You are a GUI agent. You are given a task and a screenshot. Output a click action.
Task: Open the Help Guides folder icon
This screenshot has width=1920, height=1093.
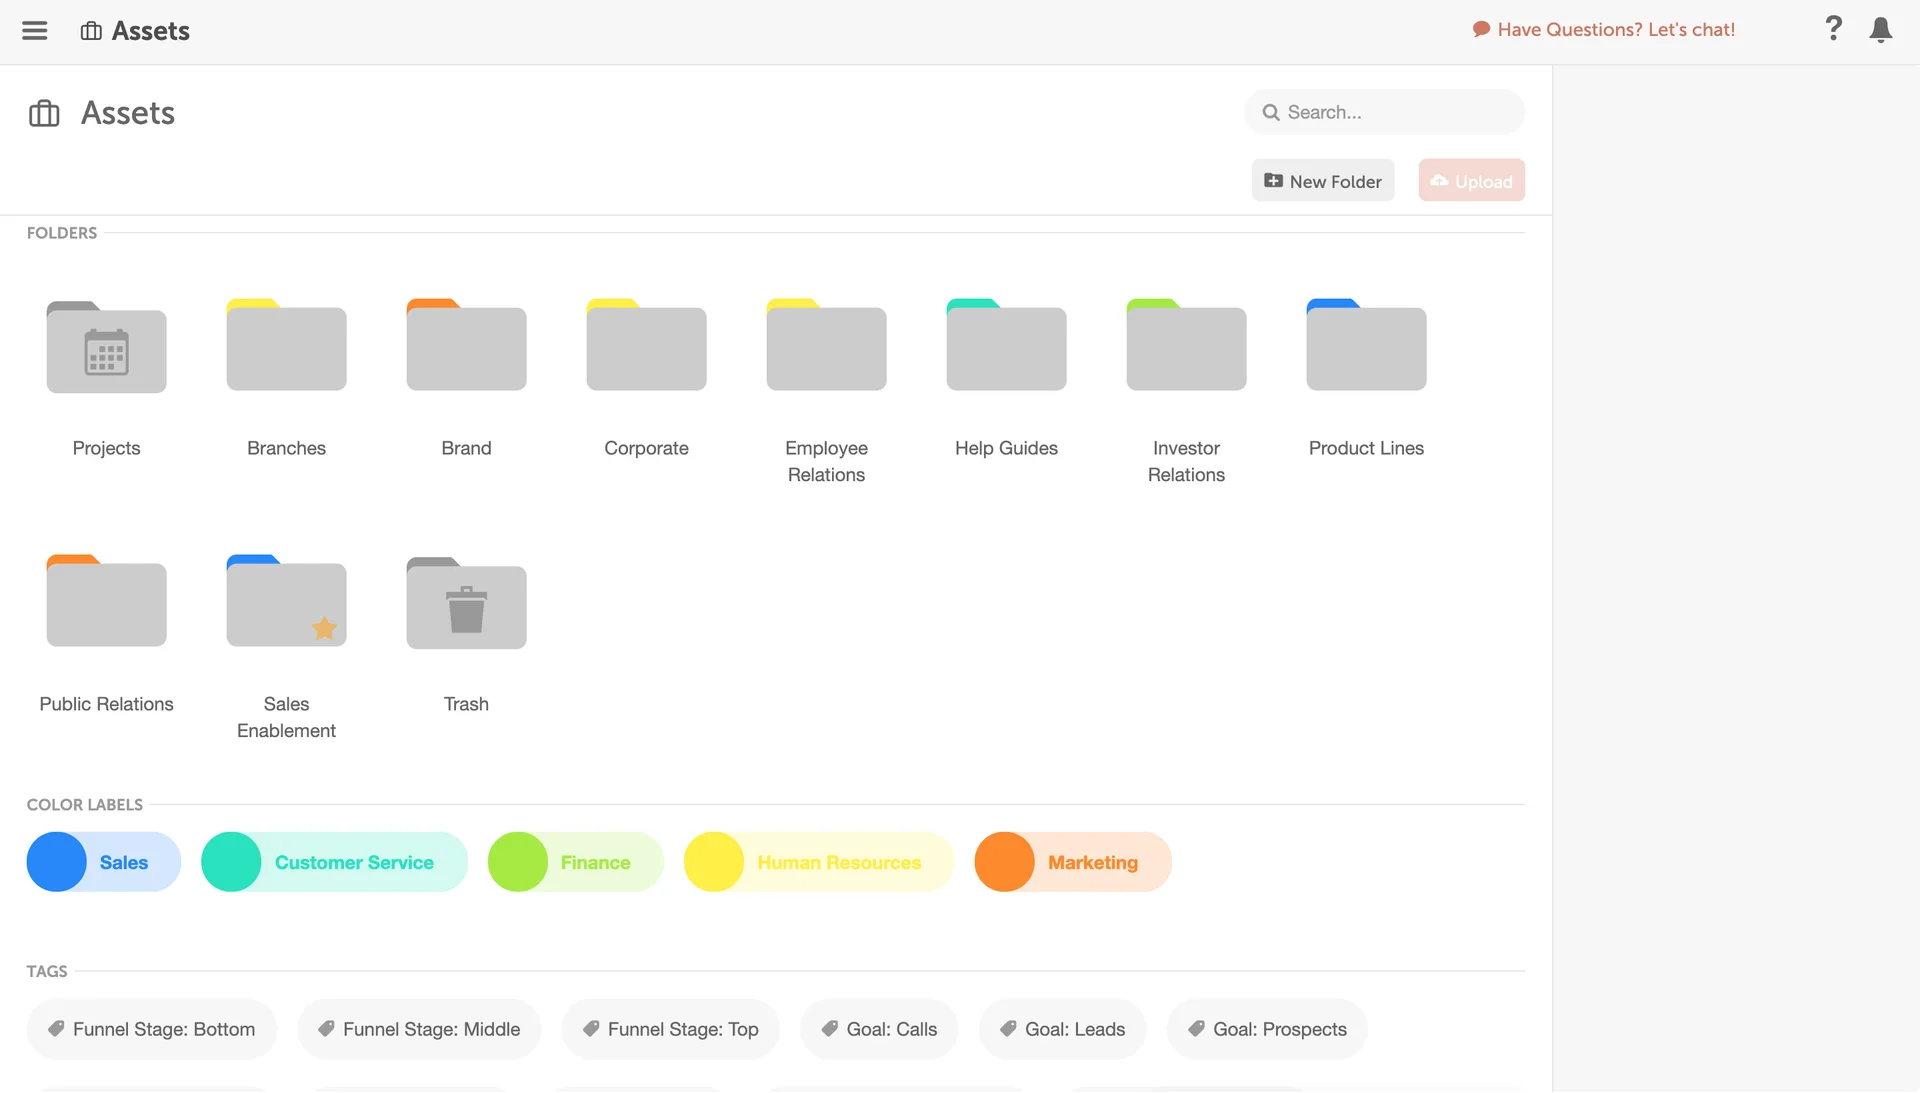click(1006, 345)
